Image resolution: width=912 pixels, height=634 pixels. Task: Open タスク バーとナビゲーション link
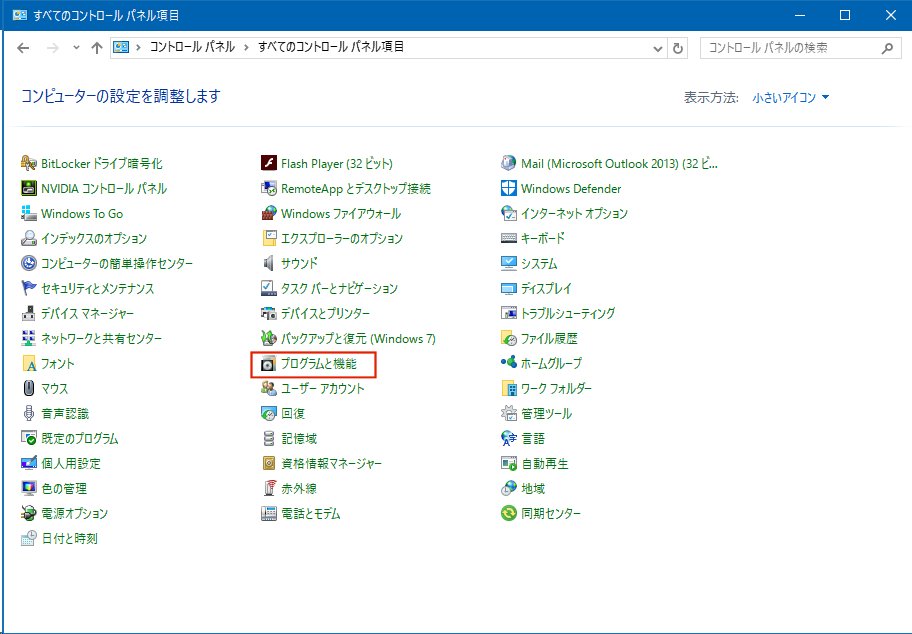click(339, 288)
